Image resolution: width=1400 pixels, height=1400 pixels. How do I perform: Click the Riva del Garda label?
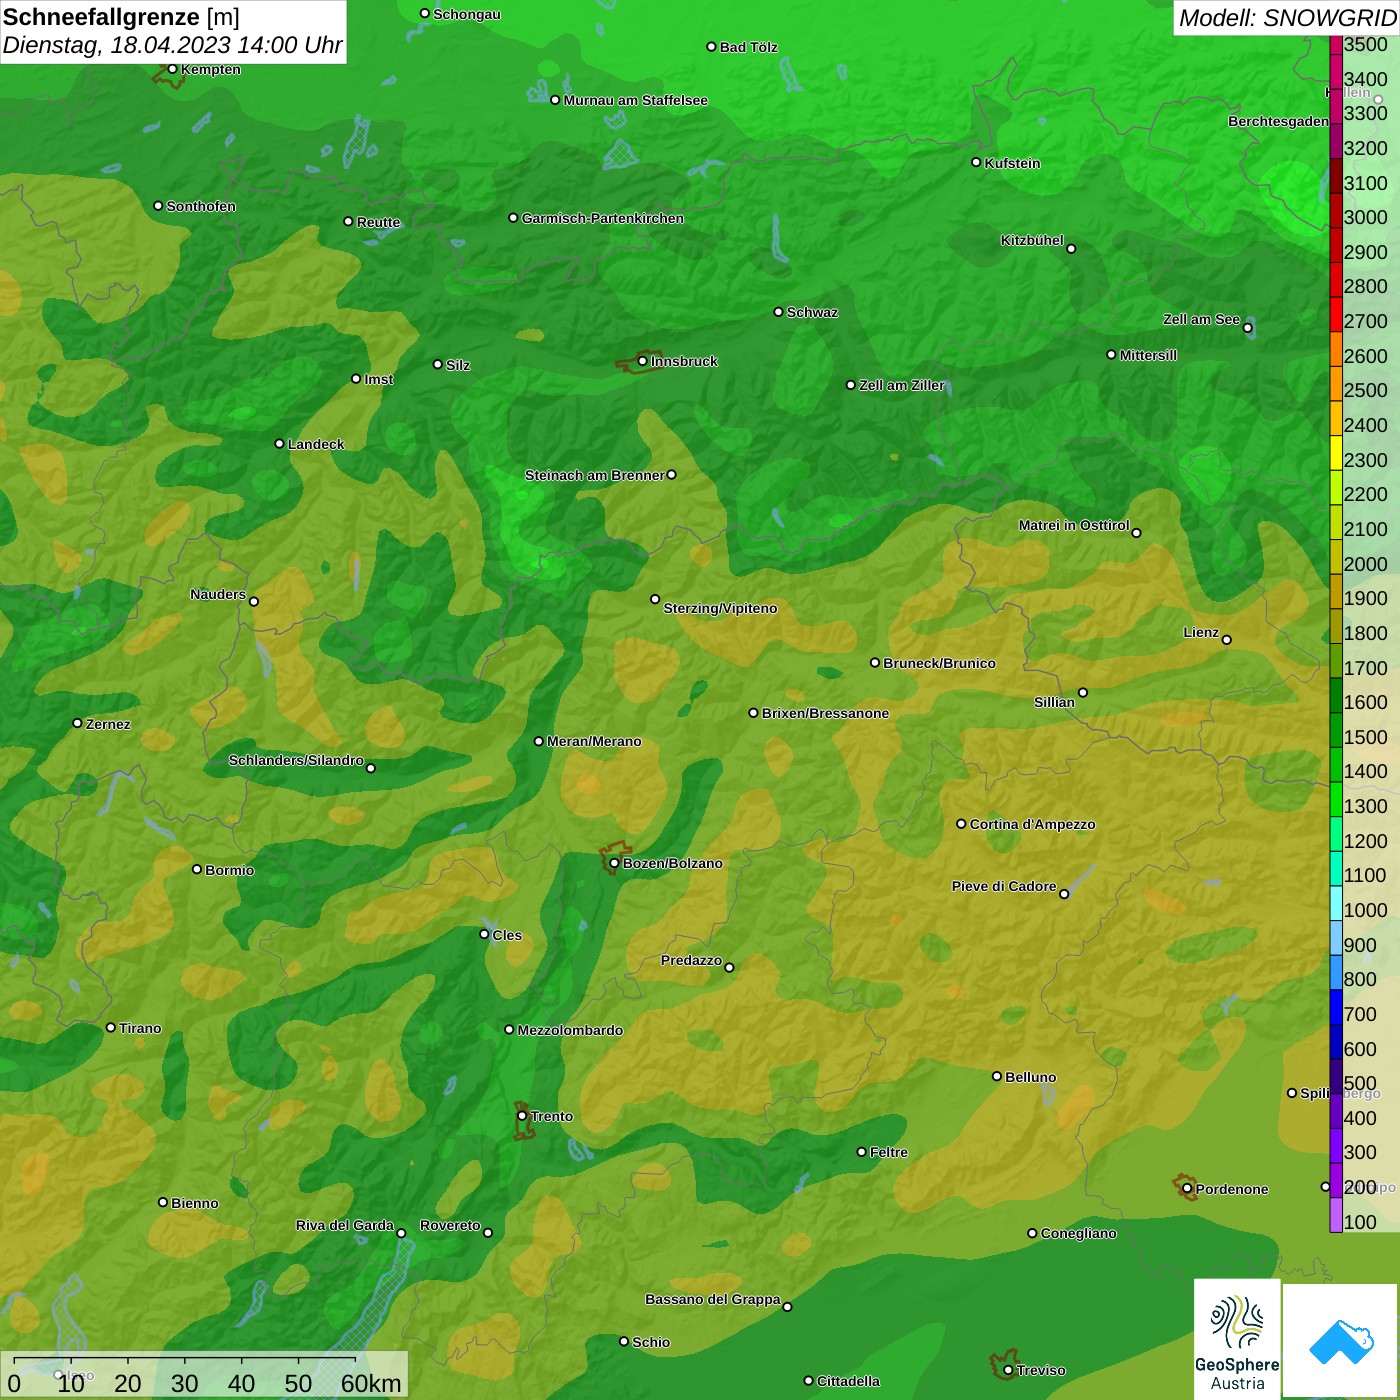point(344,1225)
